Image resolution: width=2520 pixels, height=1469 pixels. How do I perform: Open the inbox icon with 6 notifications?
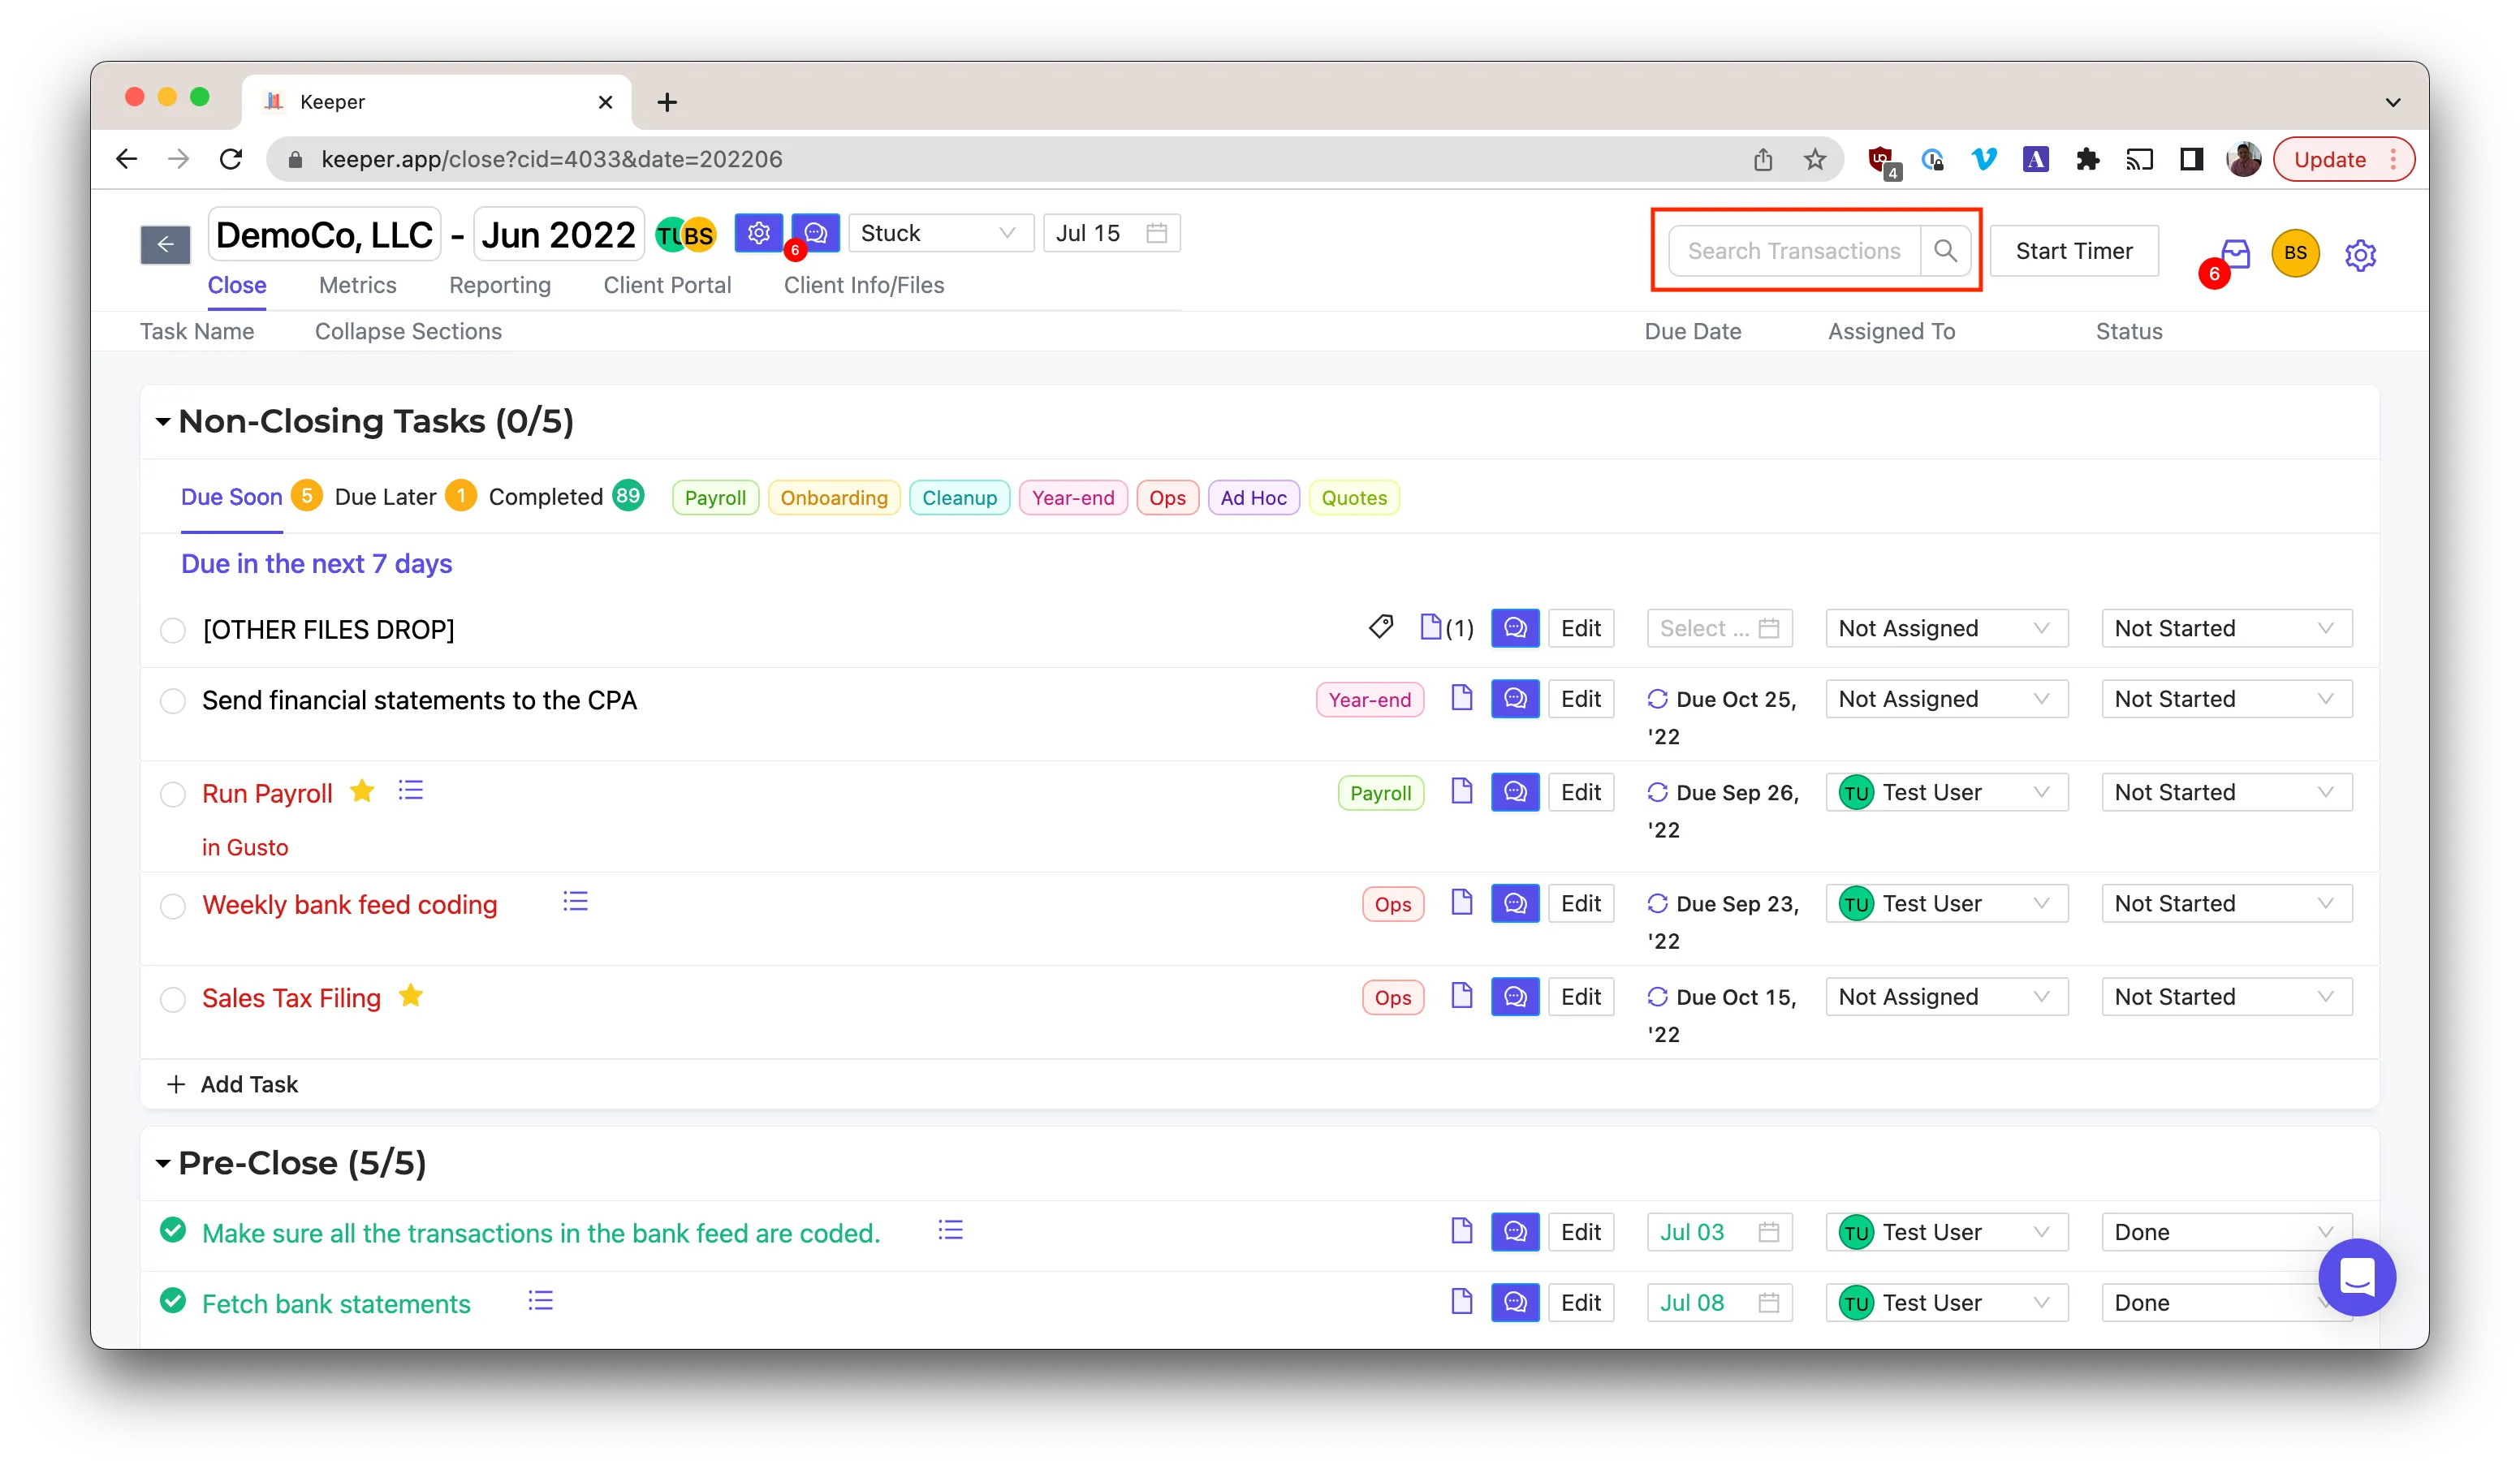pyautogui.click(x=2234, y=255)
